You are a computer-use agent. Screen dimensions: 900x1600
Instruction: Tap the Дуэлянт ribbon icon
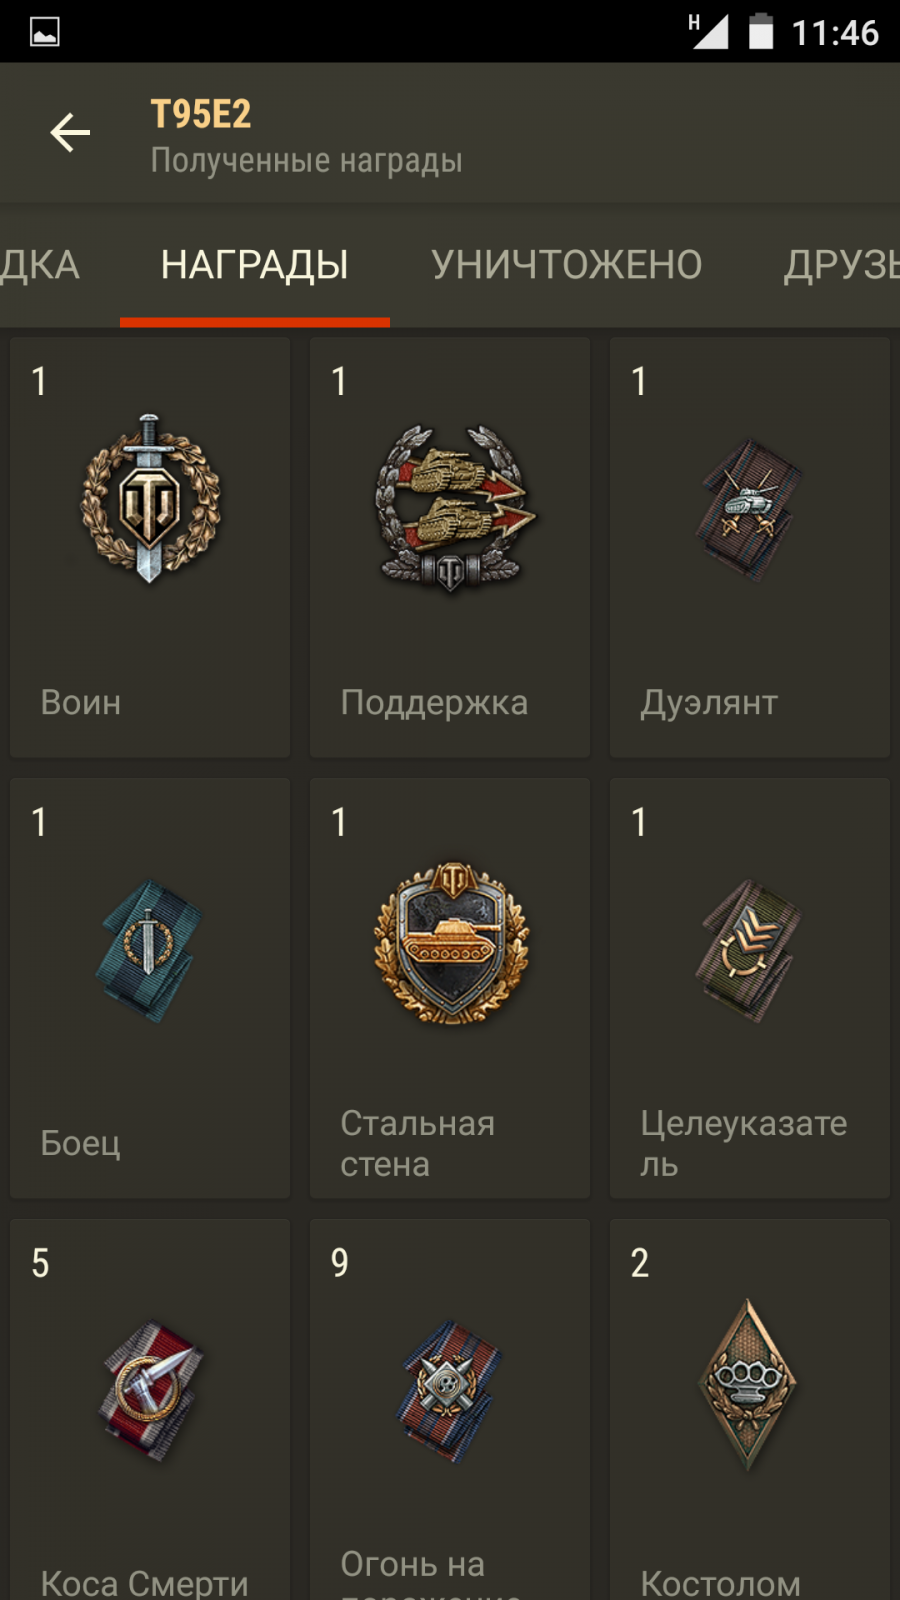click(x=749, y=510)
